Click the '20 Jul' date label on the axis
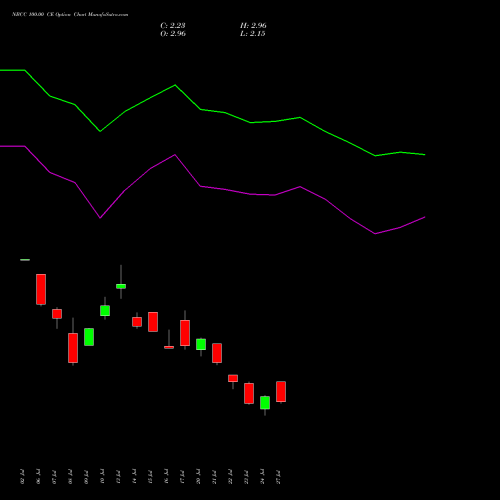500x500 pixels. 198,477
